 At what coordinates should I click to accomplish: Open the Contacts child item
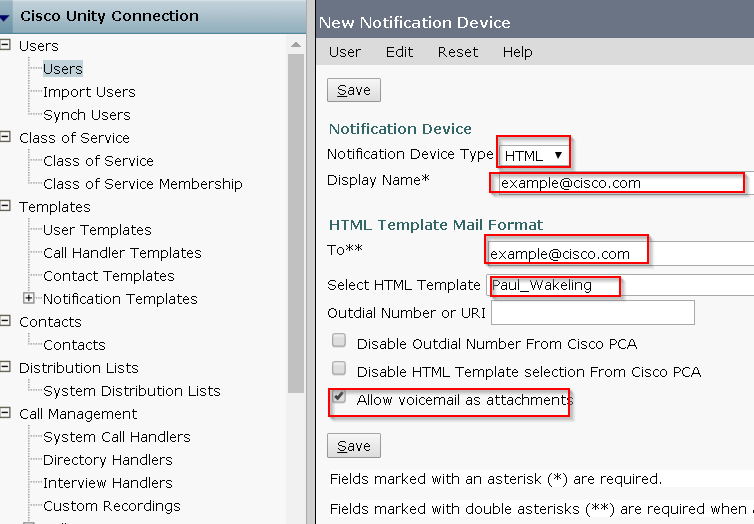(x=75, y=345)
